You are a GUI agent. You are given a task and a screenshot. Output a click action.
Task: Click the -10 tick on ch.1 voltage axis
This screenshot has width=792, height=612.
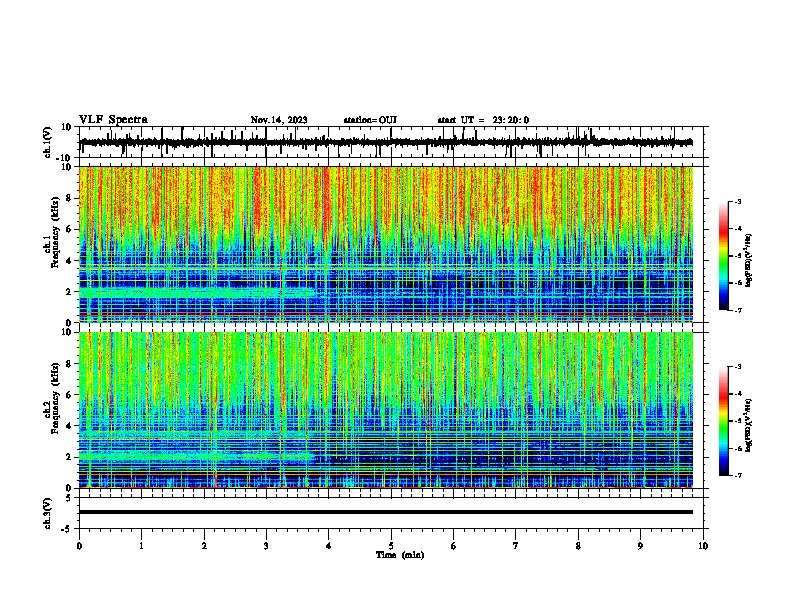[x=64, y=158]
